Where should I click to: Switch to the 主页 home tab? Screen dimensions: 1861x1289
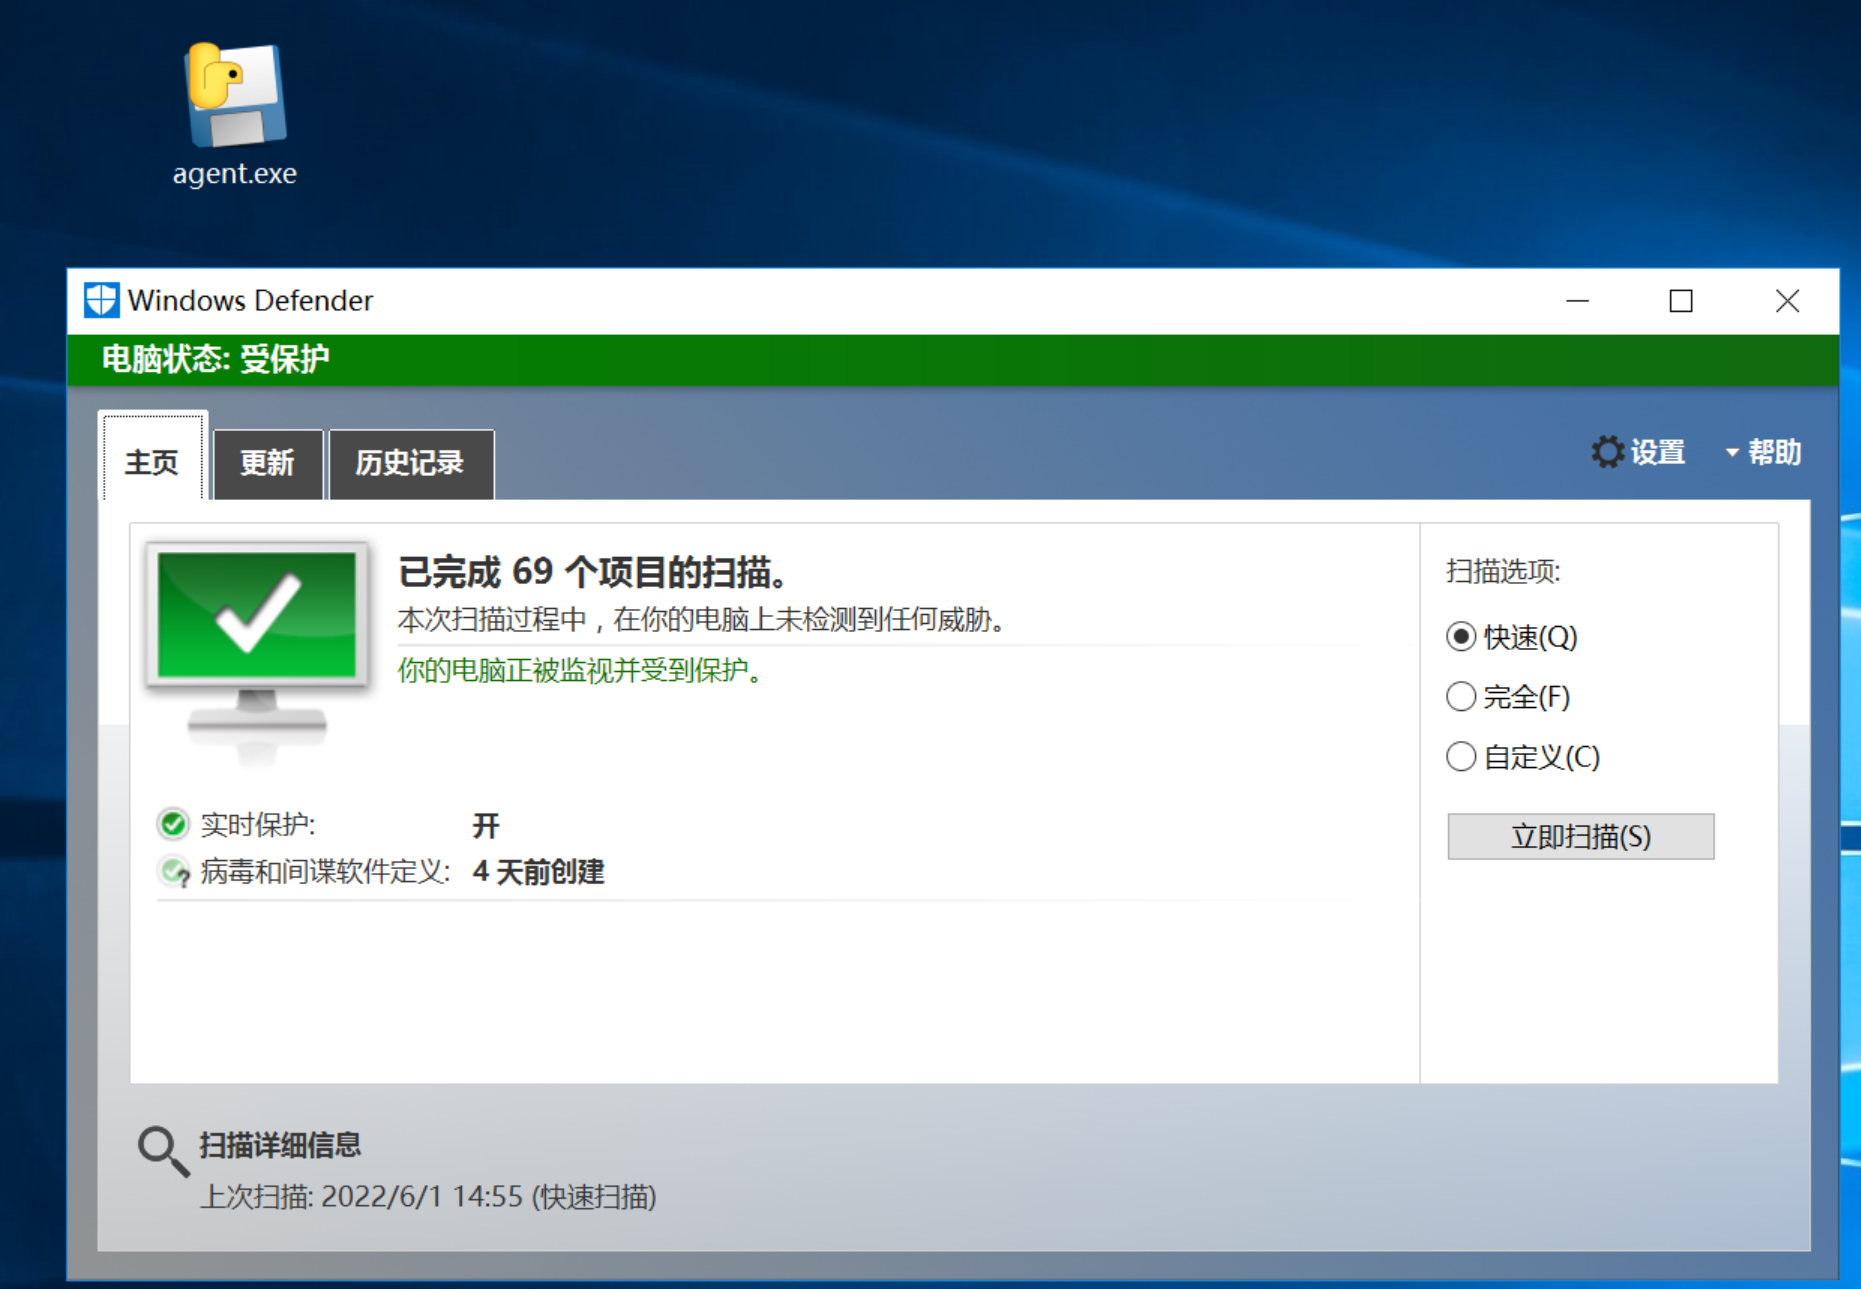click(x=152, y=462)
